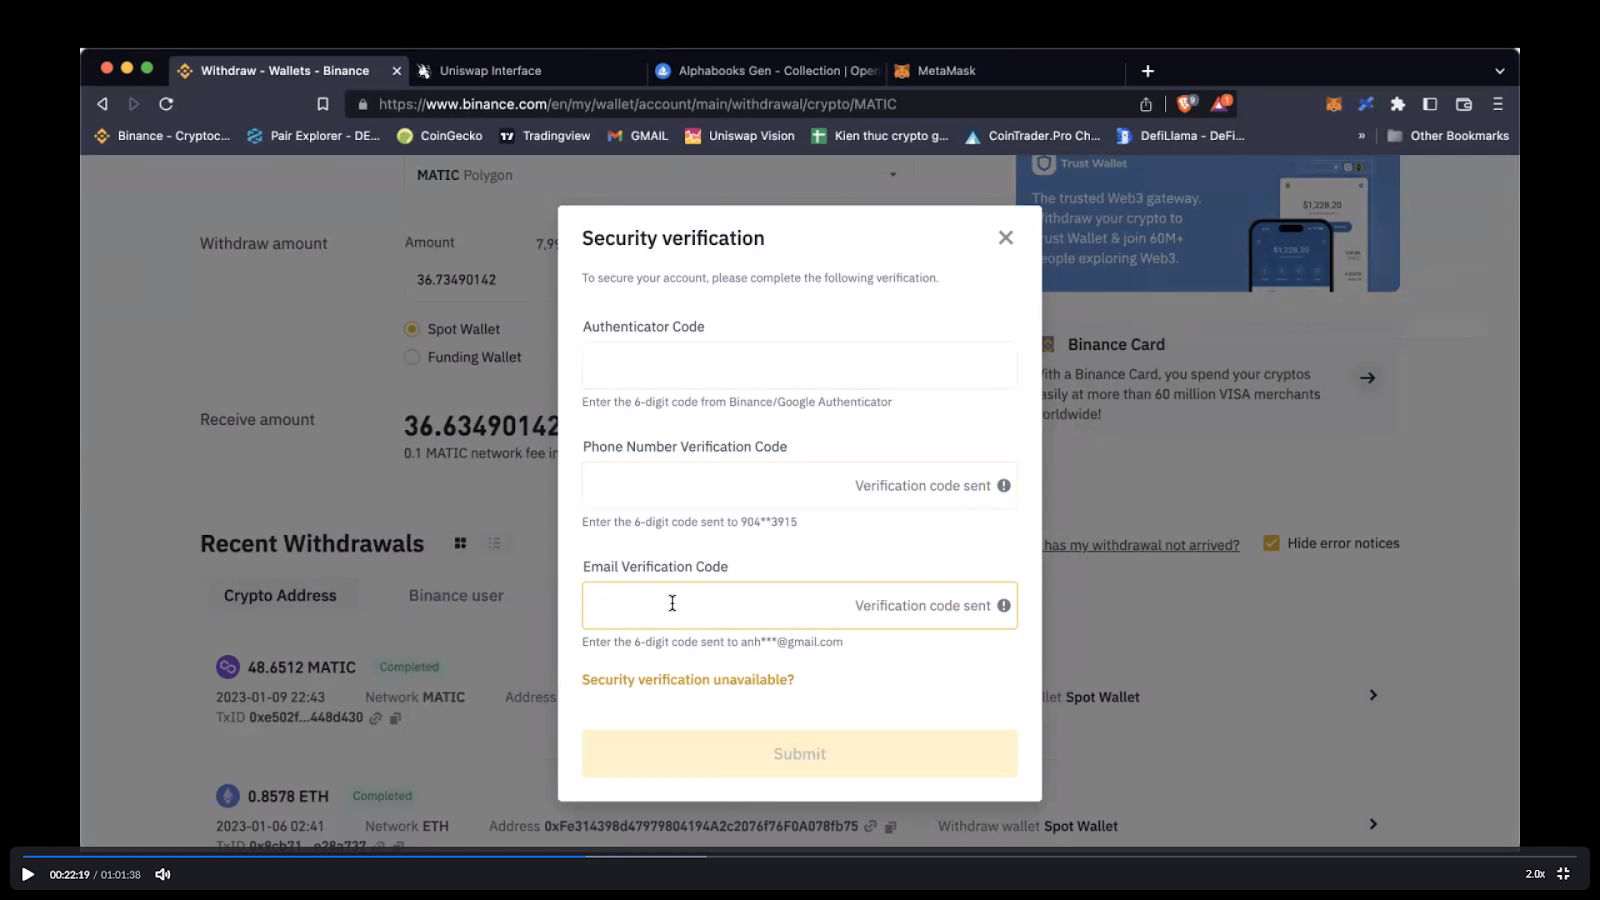Open Security verification unavailable link
Screen dimensions: 1600x900
(x=688, y=680)
